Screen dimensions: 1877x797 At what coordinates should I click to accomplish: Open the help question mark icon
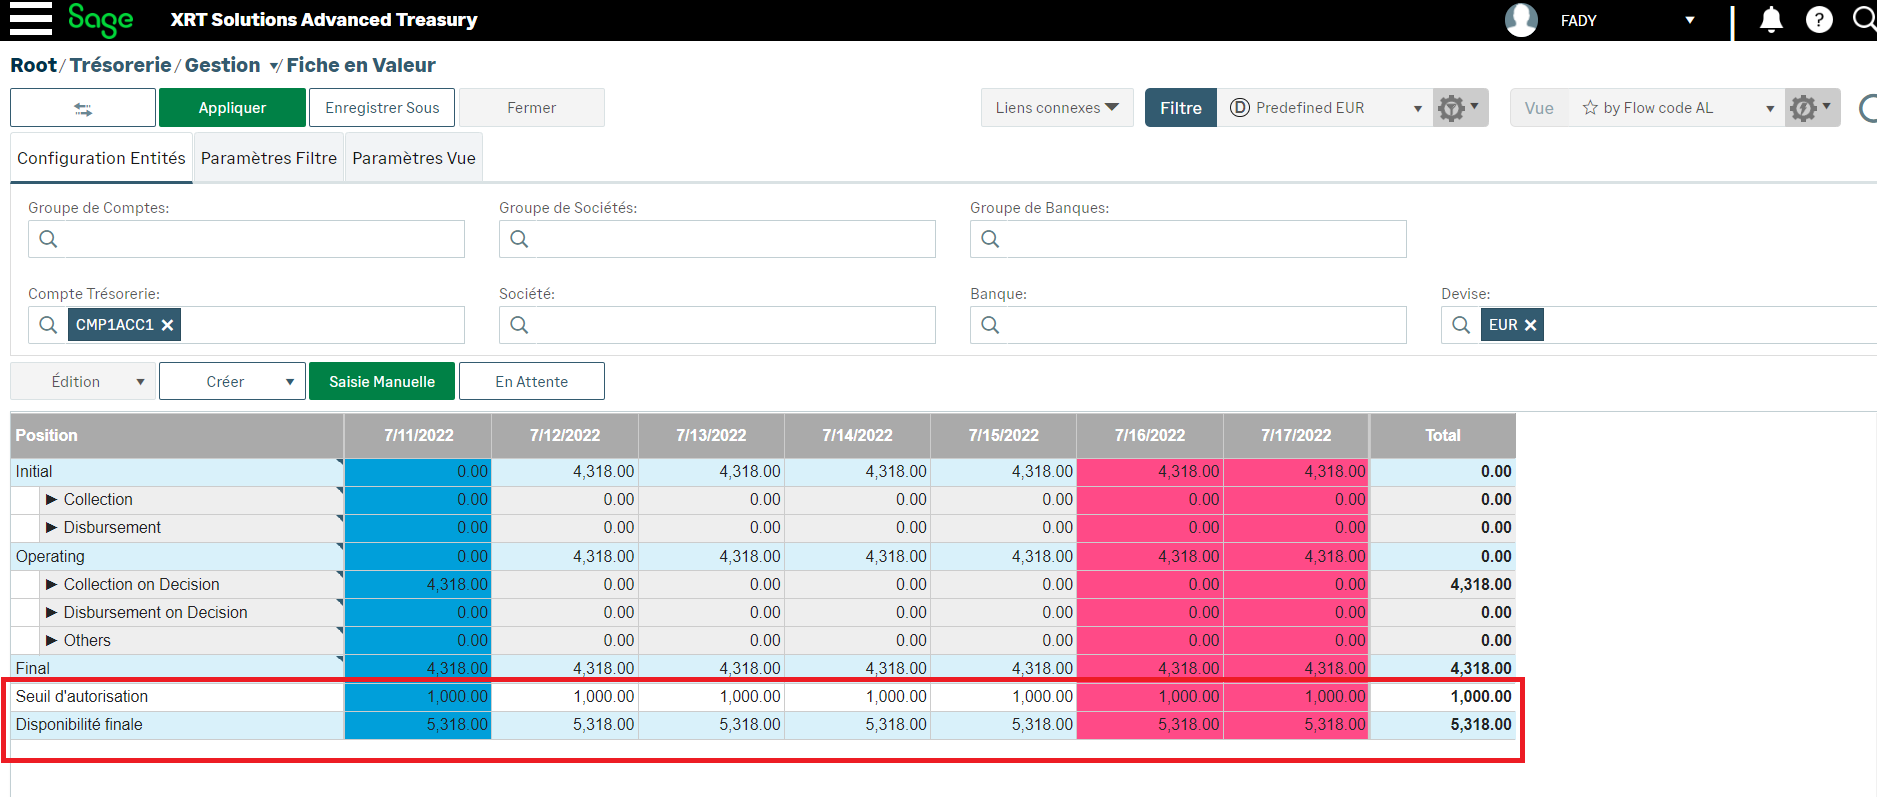click(1819, 20)
